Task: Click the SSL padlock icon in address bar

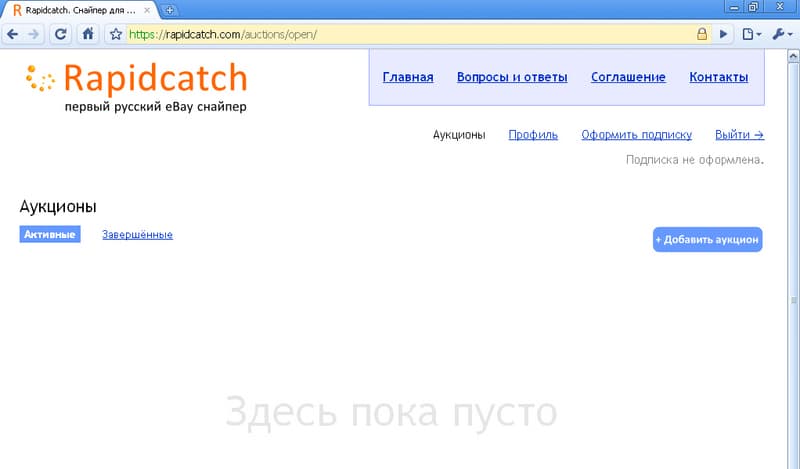Action: 702,34
